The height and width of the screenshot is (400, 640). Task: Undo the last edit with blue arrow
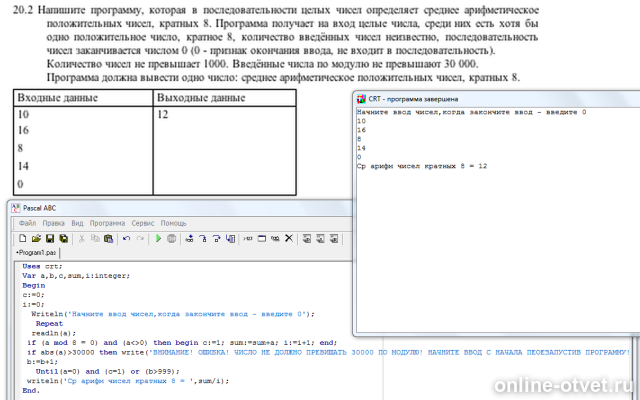coord(127,238)
